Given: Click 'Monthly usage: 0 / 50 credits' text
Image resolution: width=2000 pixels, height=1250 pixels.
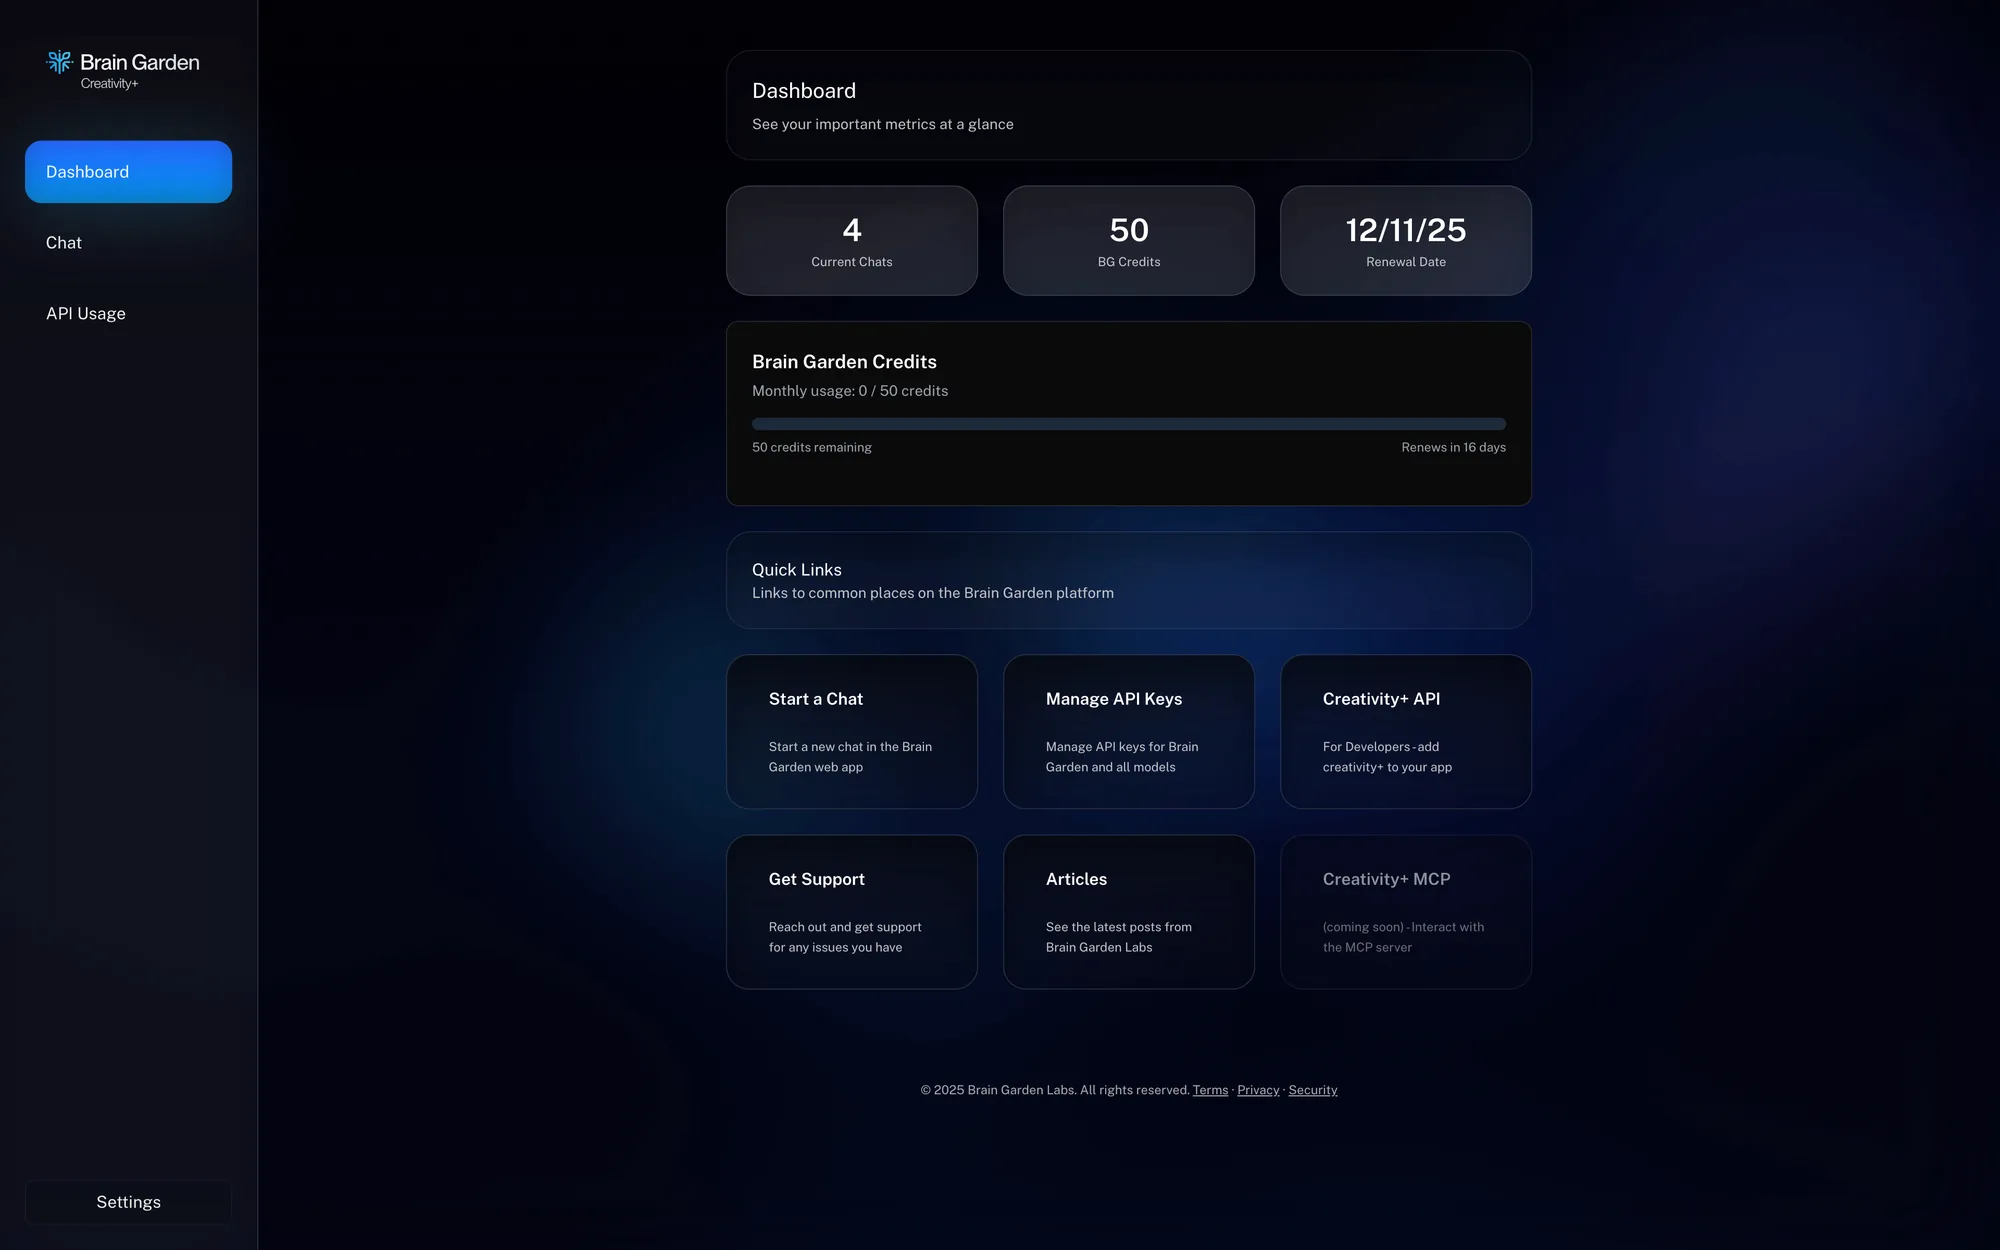Looking at the screenshot, I should point(850,391).
